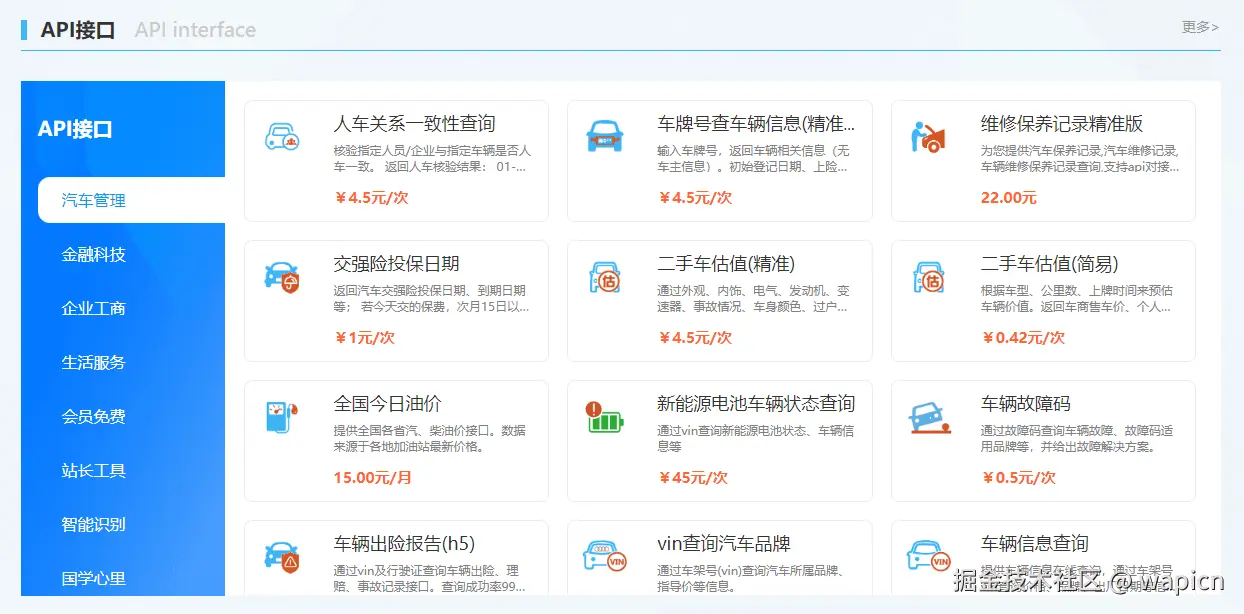
Task: Click the vin查询汽车品牌 VIN badge icon
Action: [x=605, y=558]
